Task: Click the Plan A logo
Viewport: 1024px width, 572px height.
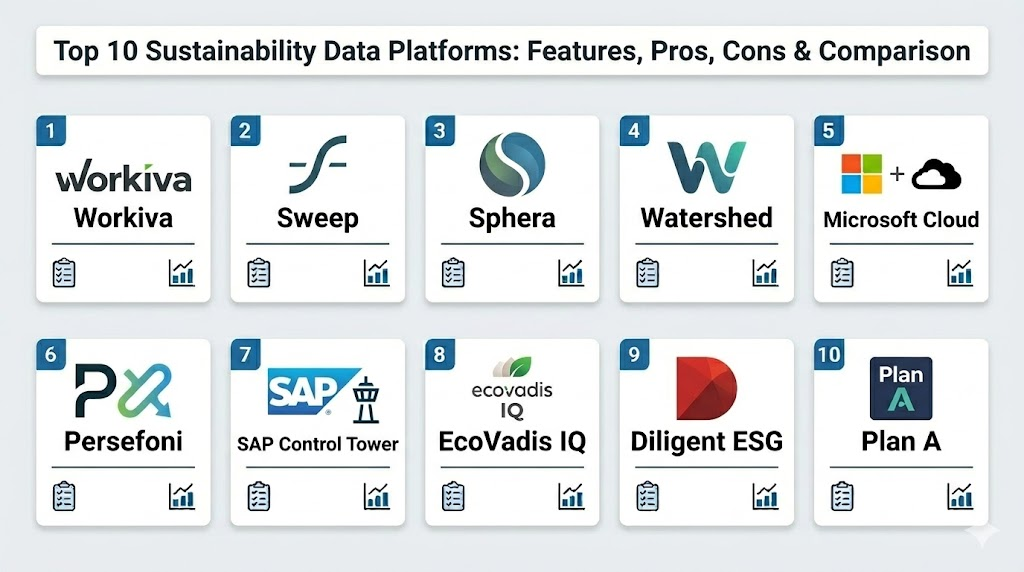Action: click(x=900, y=388)
